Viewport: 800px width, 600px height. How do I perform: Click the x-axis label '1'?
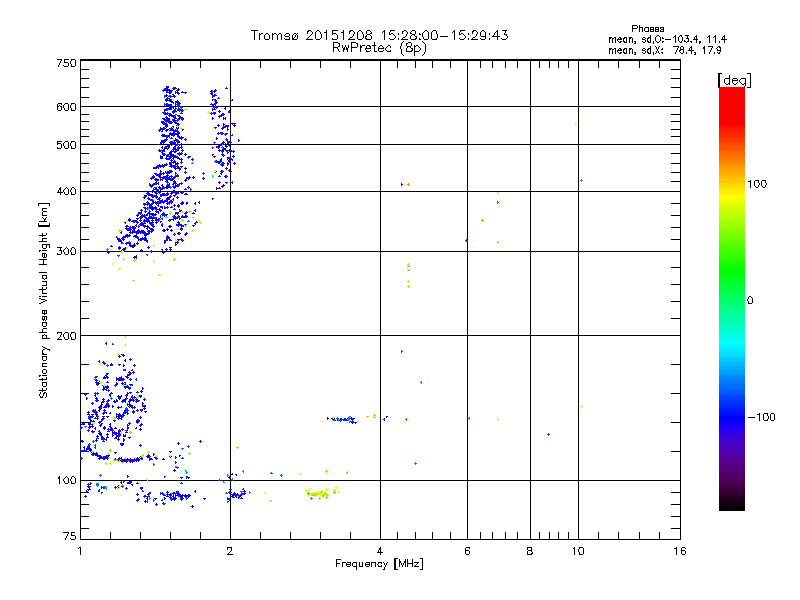81,551
